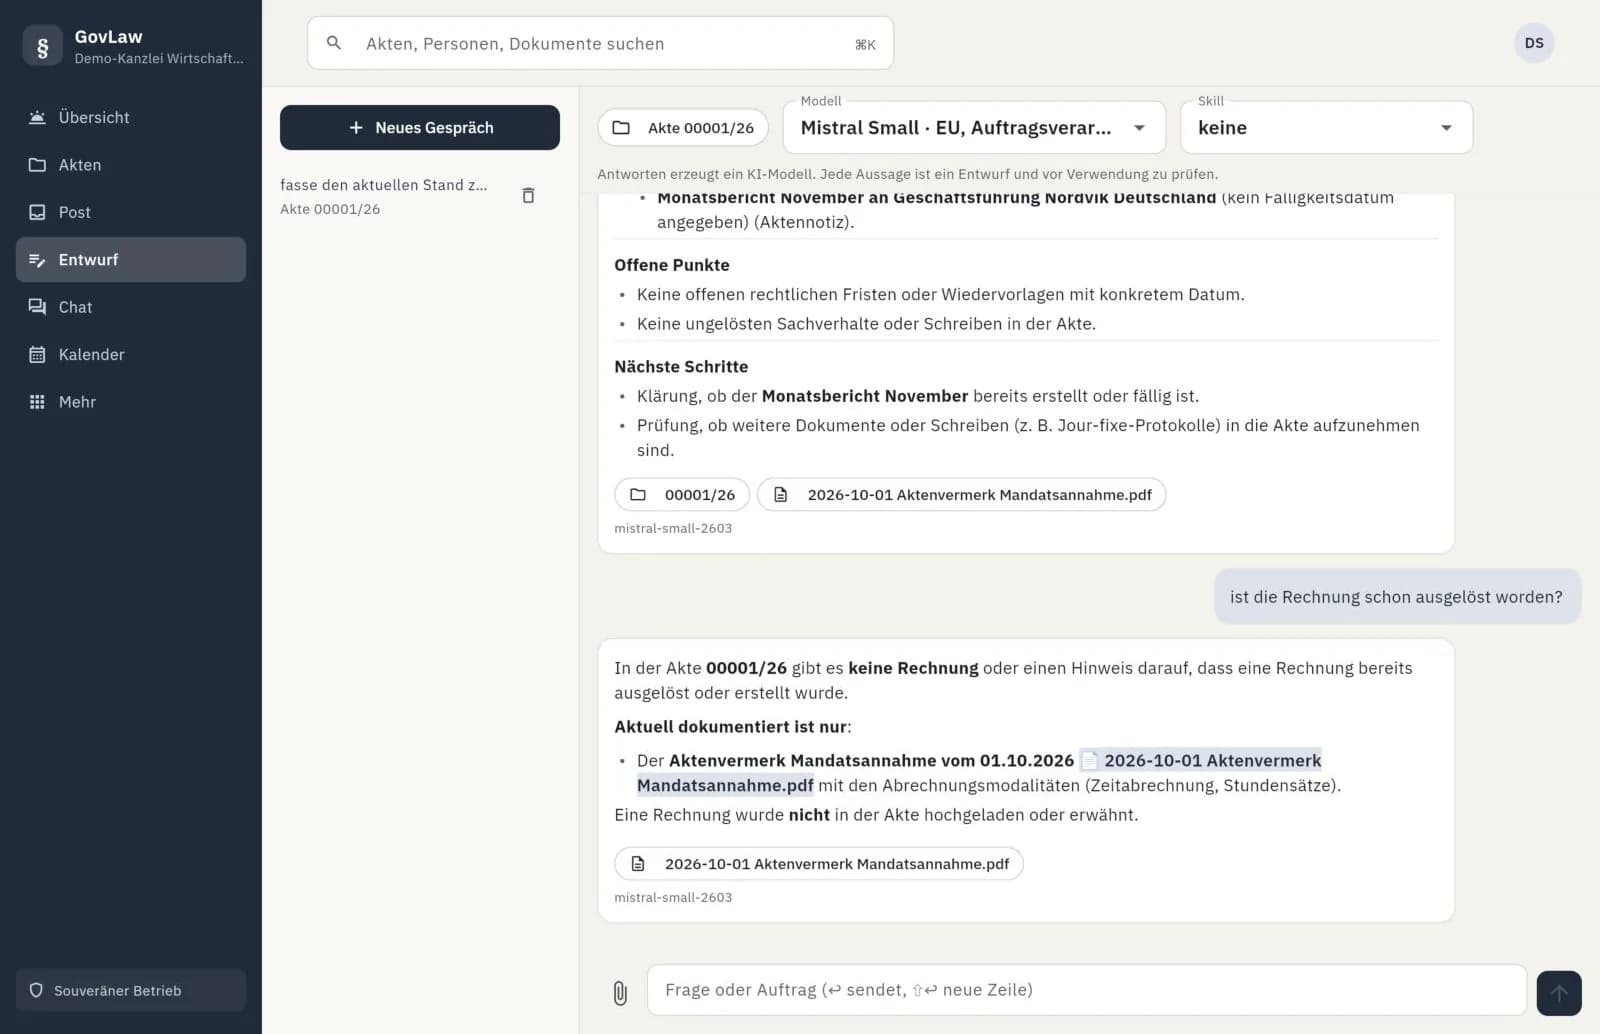
Task: Start a Neues Gespräch
Action: [420, 128]
